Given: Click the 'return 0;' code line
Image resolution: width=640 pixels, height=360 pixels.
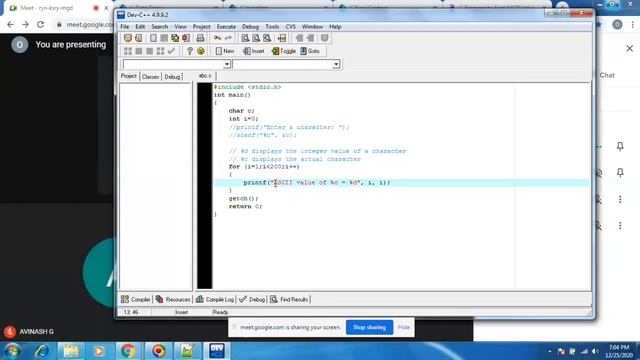Looking at the screenshot, I should (x=245, y=207).
